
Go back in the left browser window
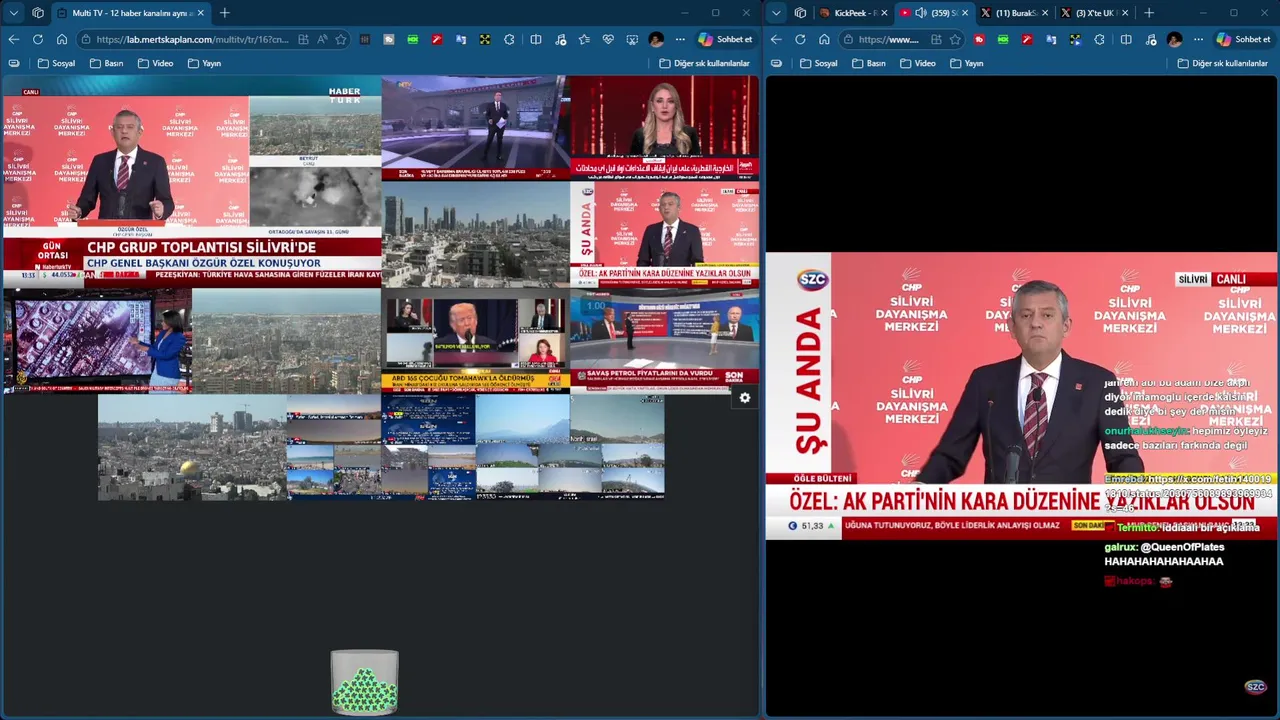coord(14,39)
